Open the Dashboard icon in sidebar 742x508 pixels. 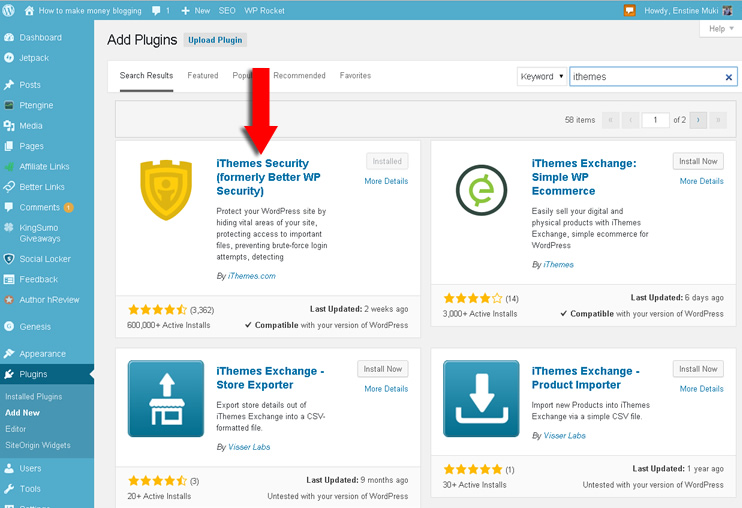click(9, 37)
